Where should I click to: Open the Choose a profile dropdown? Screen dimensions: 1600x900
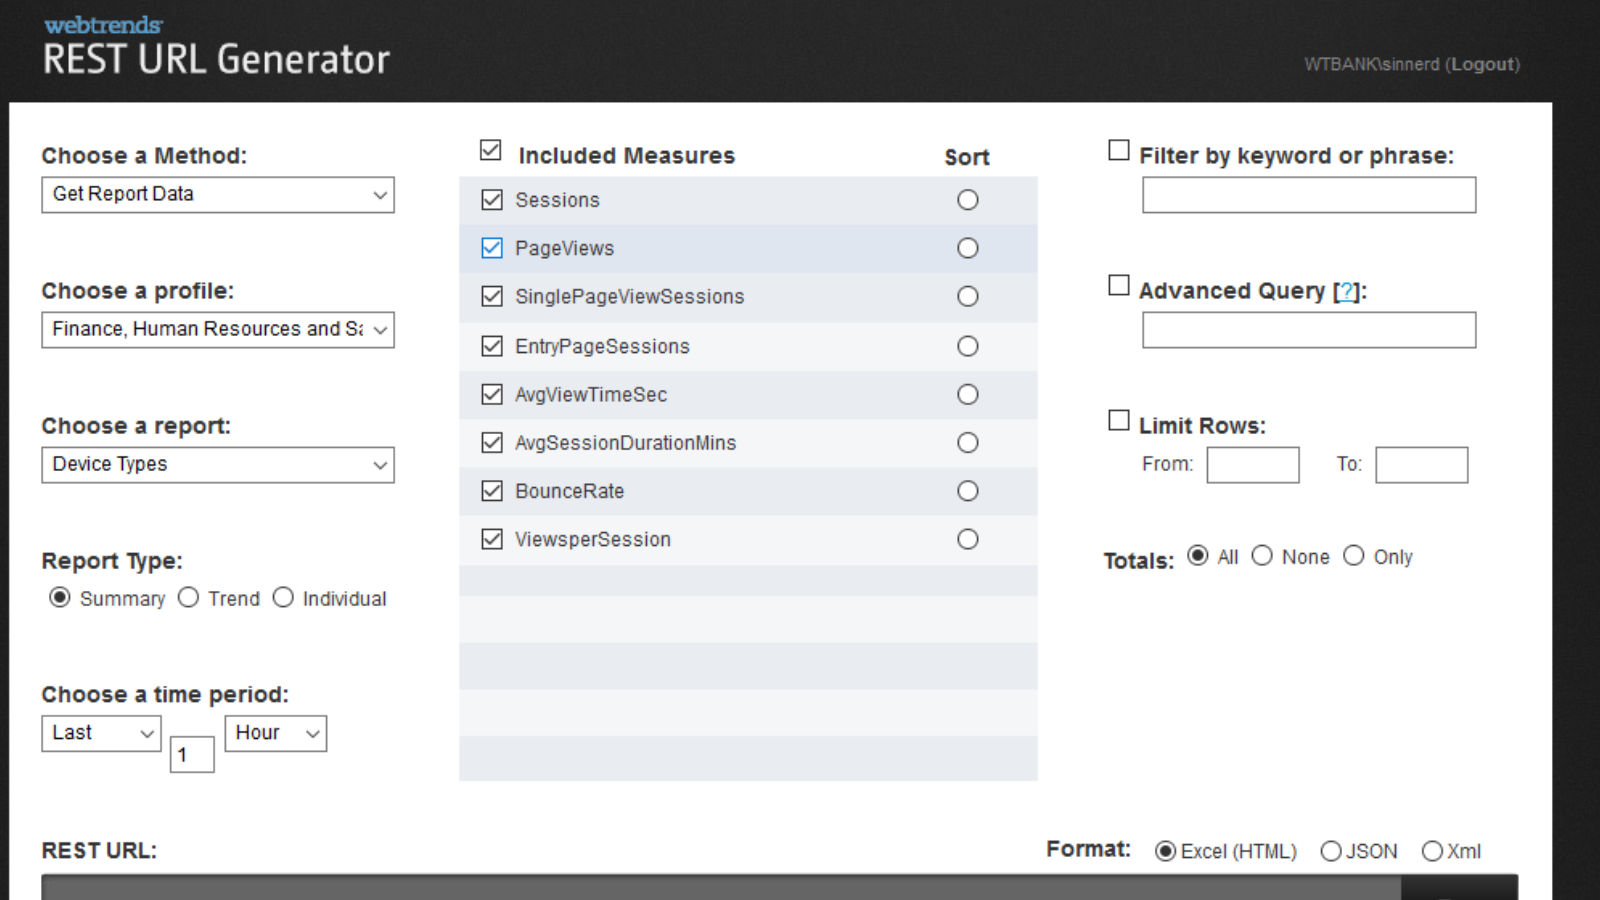point(218,330)
